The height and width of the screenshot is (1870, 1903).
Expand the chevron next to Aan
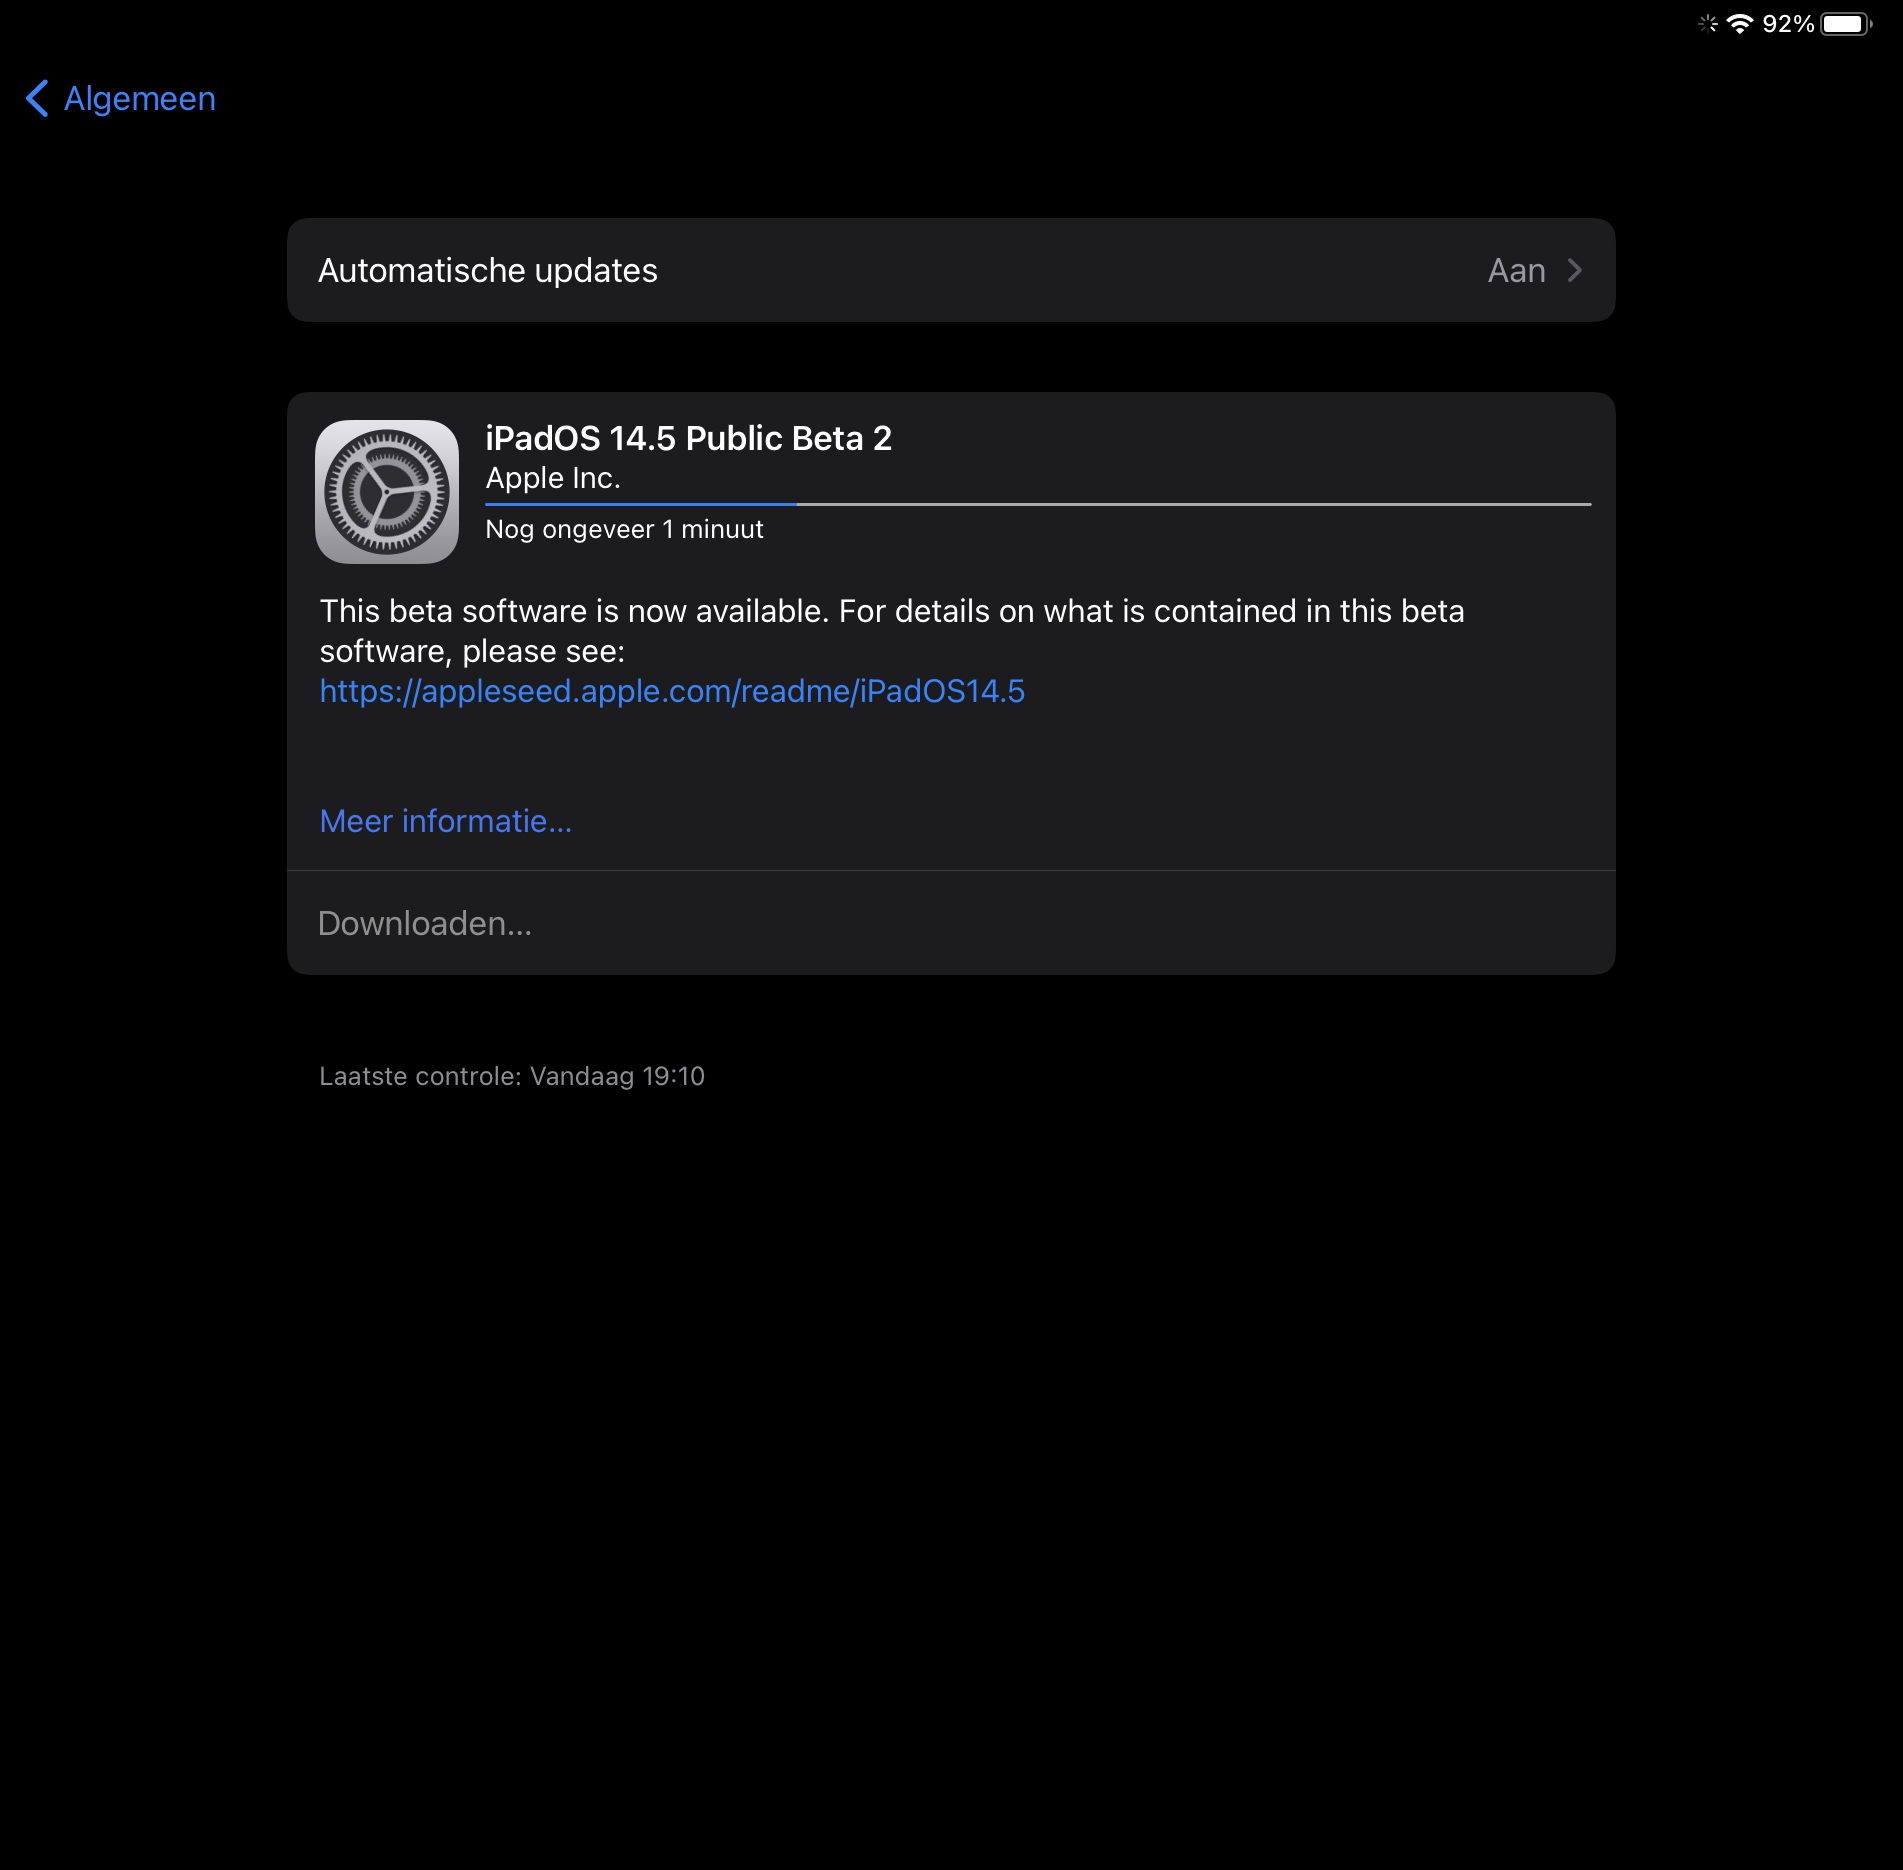1575,271
